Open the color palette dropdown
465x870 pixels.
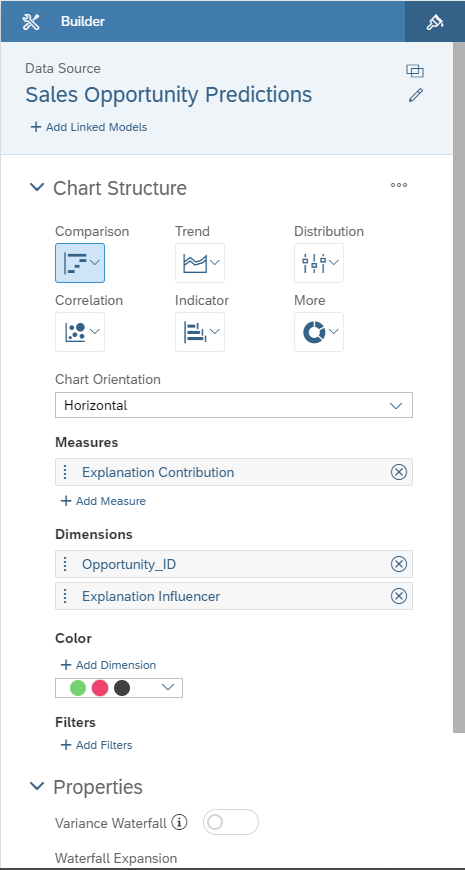tap(119, 688)
